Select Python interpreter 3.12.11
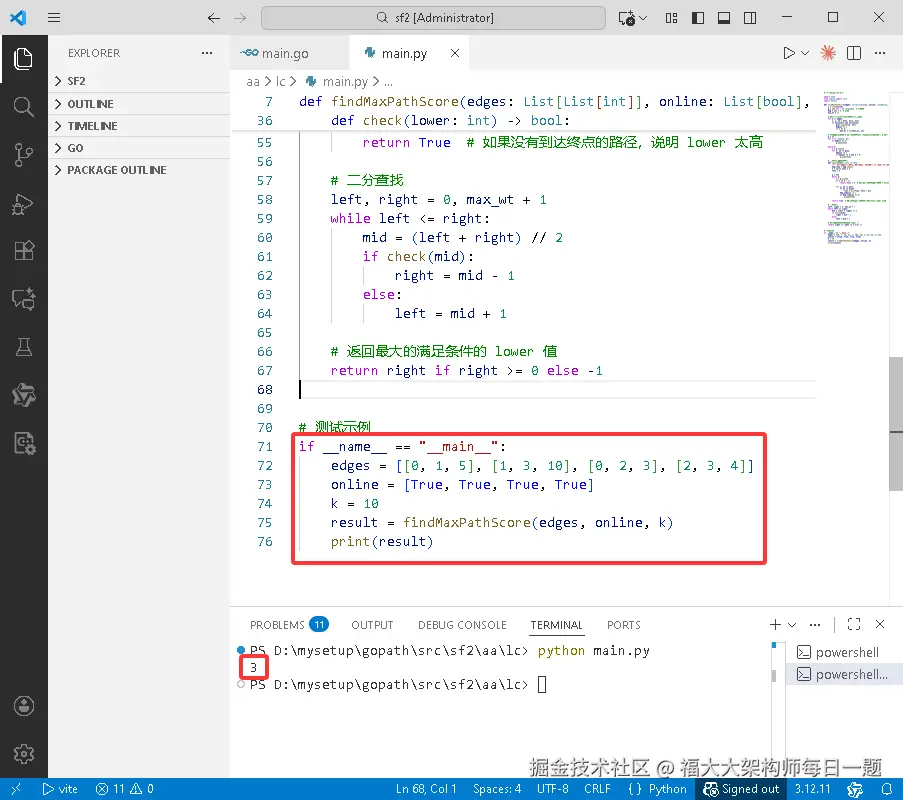The width and height of the screenshot is (903, 800). click(x=813, y=789)
